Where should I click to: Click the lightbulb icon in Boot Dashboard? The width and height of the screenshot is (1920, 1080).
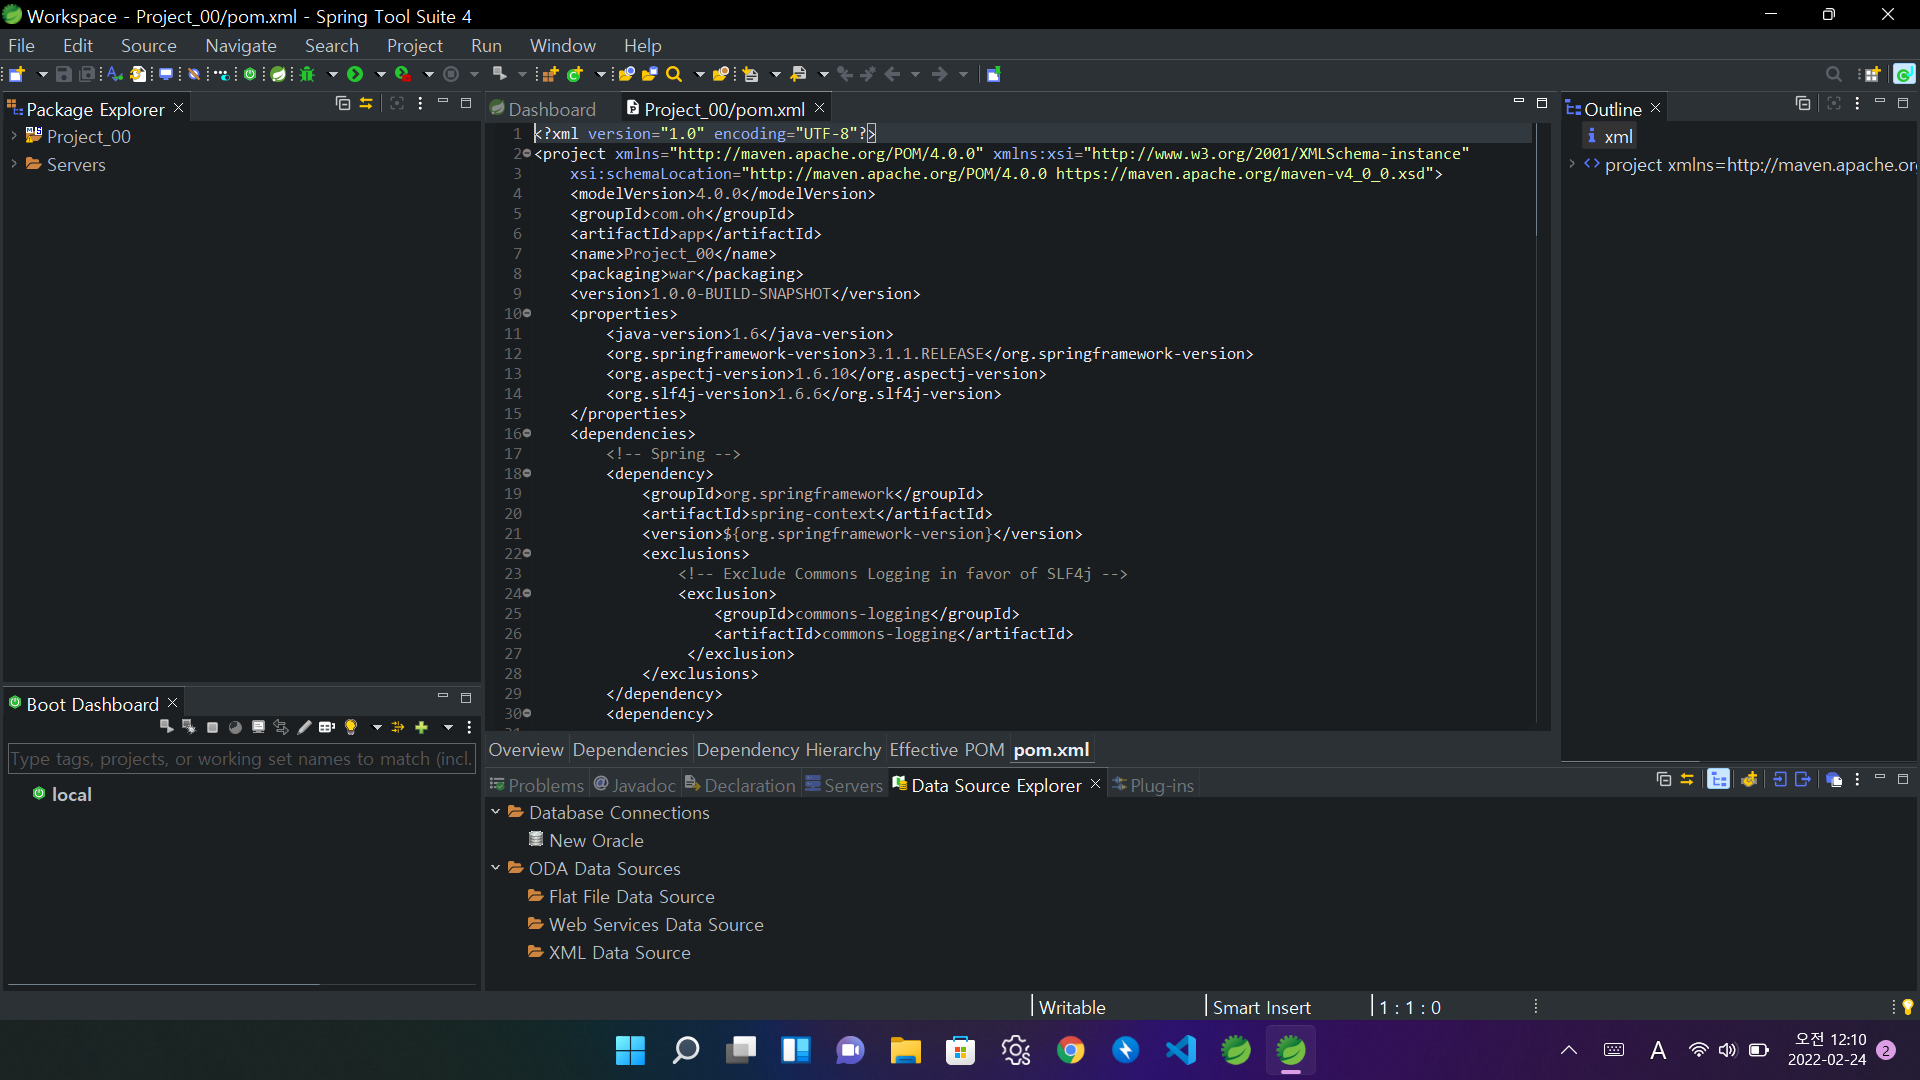pos(351,728)
